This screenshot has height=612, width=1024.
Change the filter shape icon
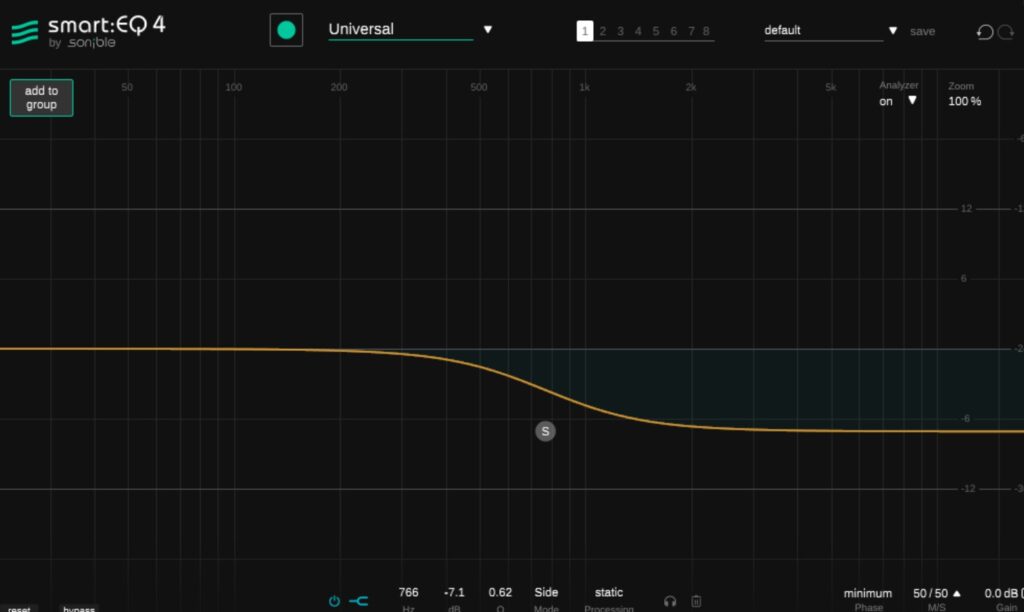359,601
